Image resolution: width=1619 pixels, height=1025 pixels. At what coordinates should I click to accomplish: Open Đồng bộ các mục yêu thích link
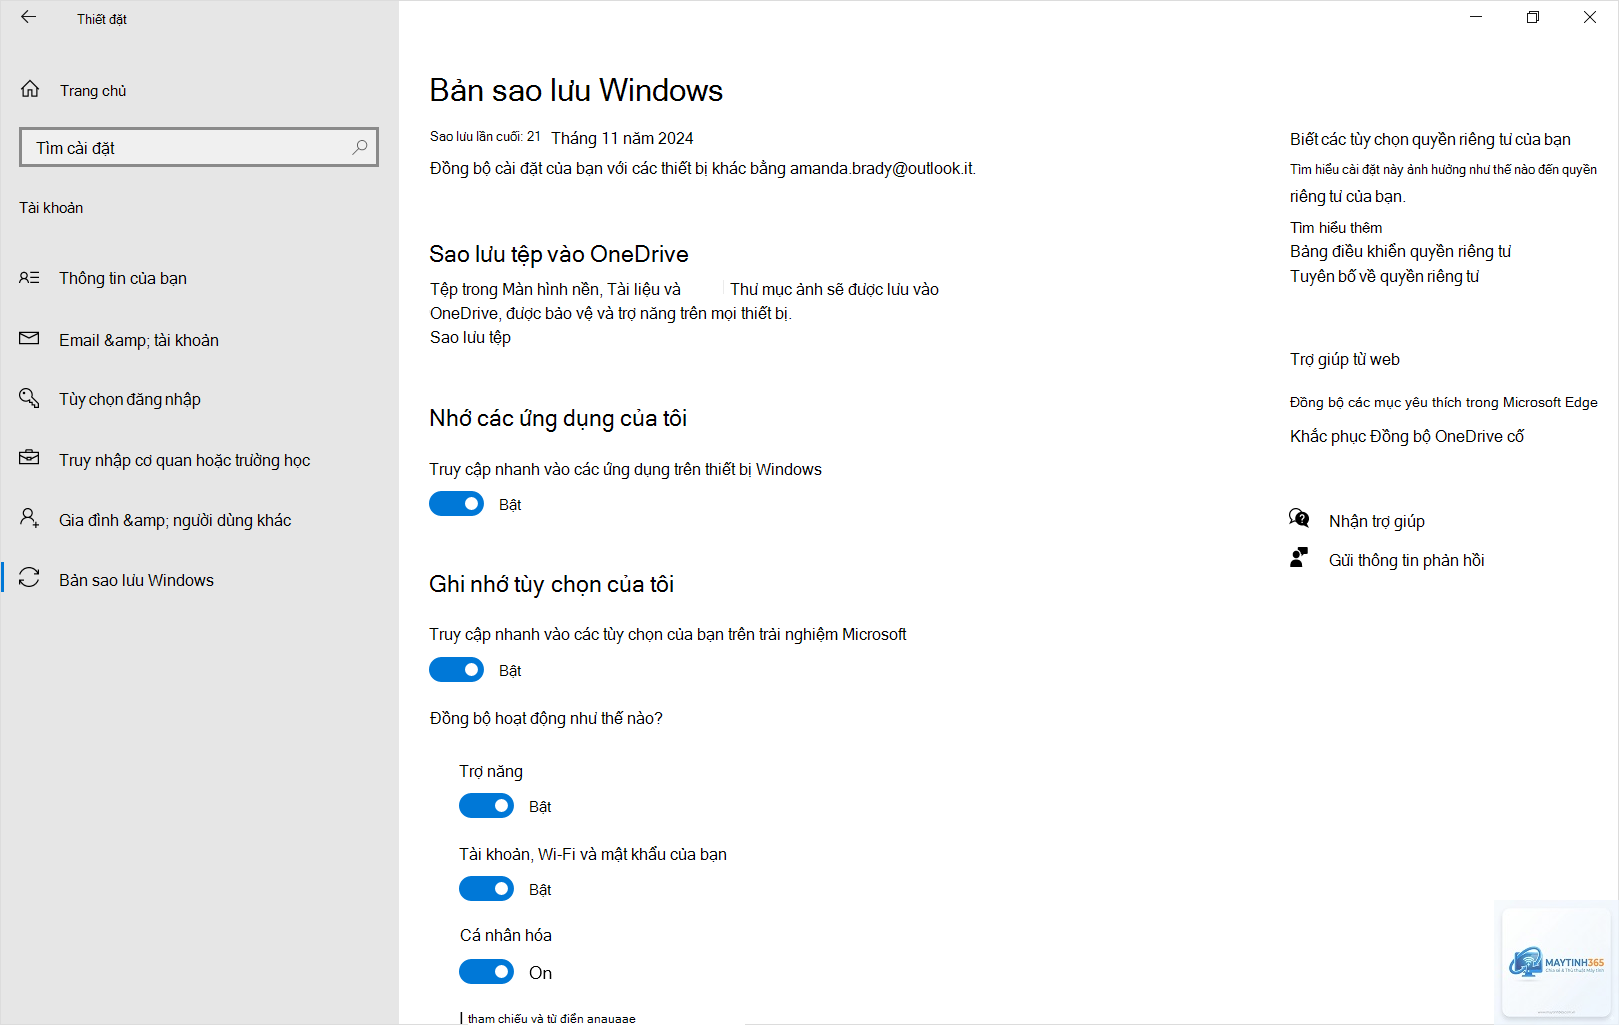1443,402
